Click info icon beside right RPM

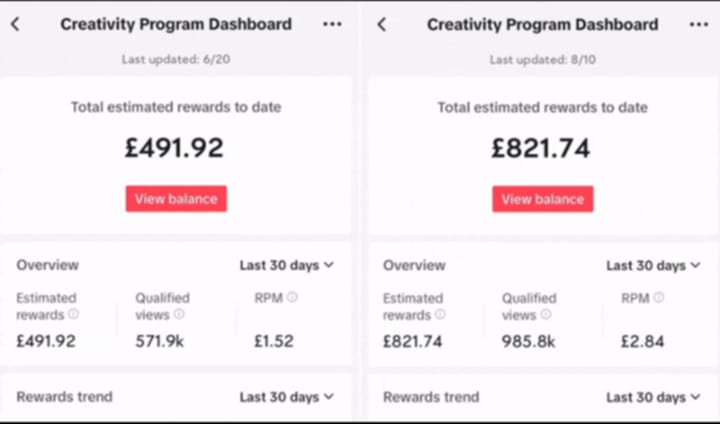658,298
